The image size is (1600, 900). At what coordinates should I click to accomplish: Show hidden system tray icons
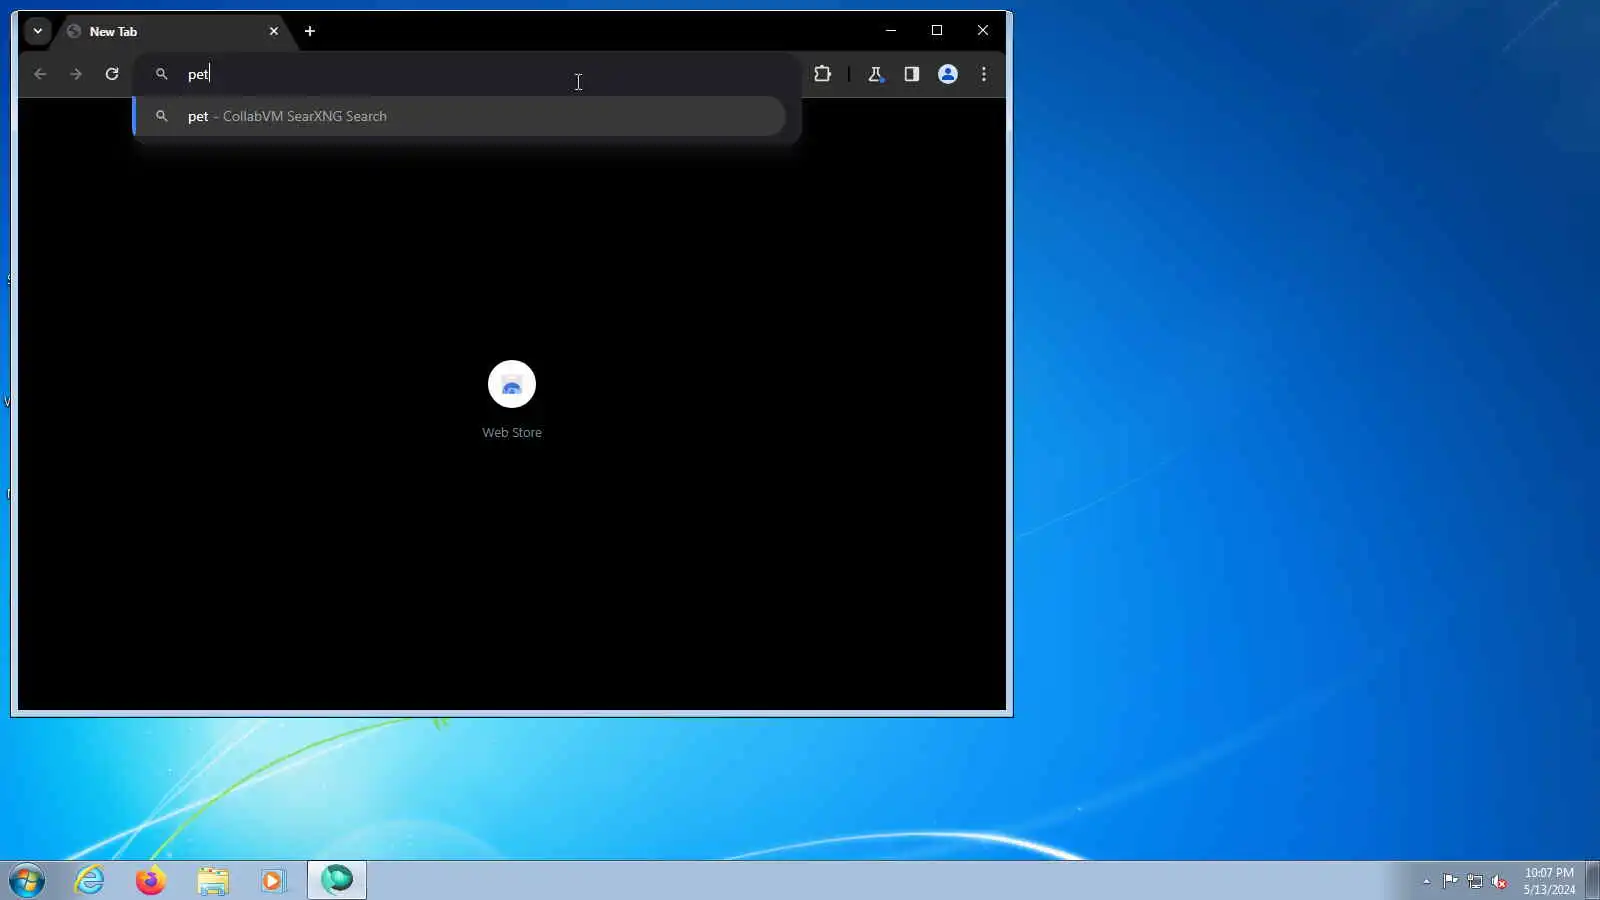[1426, 881]
